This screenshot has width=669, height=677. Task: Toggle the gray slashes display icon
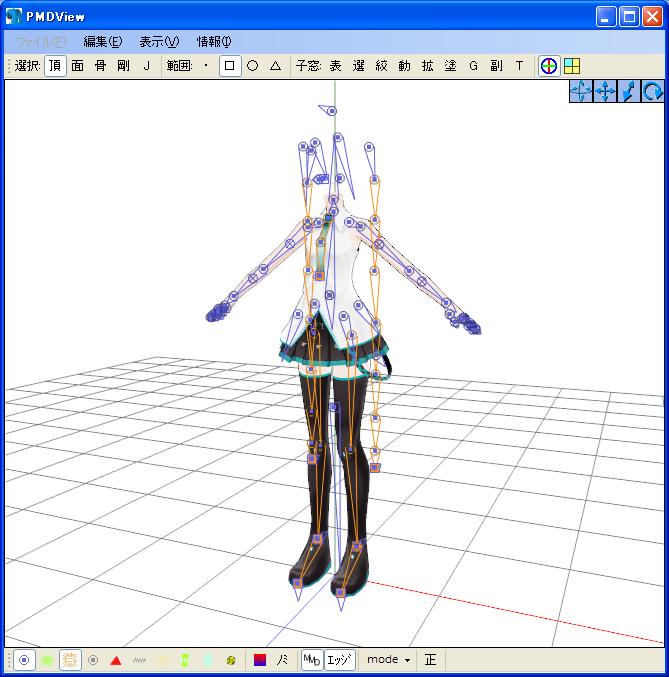[x=139, y=660]
